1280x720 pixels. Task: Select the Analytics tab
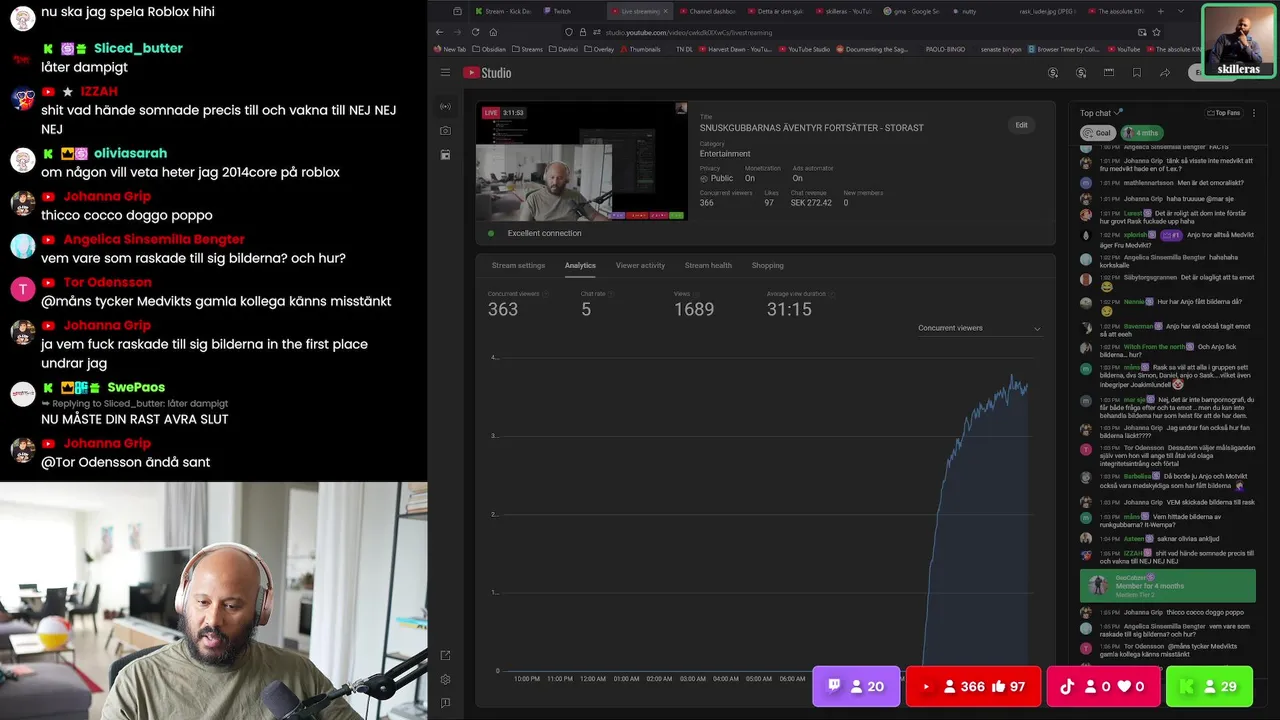[580, 265]
